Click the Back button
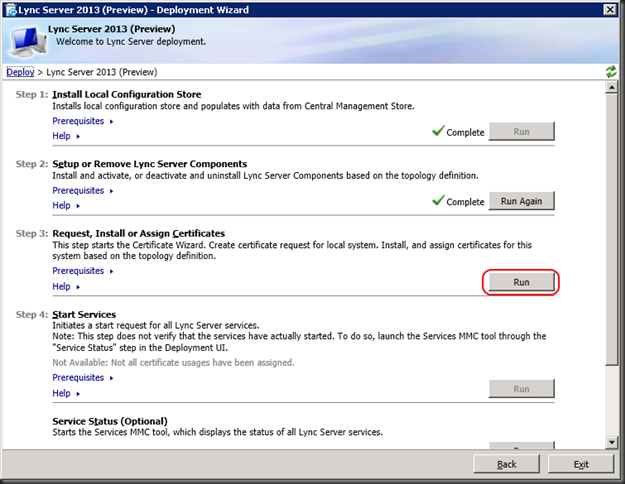 click(x=507, y=464)
